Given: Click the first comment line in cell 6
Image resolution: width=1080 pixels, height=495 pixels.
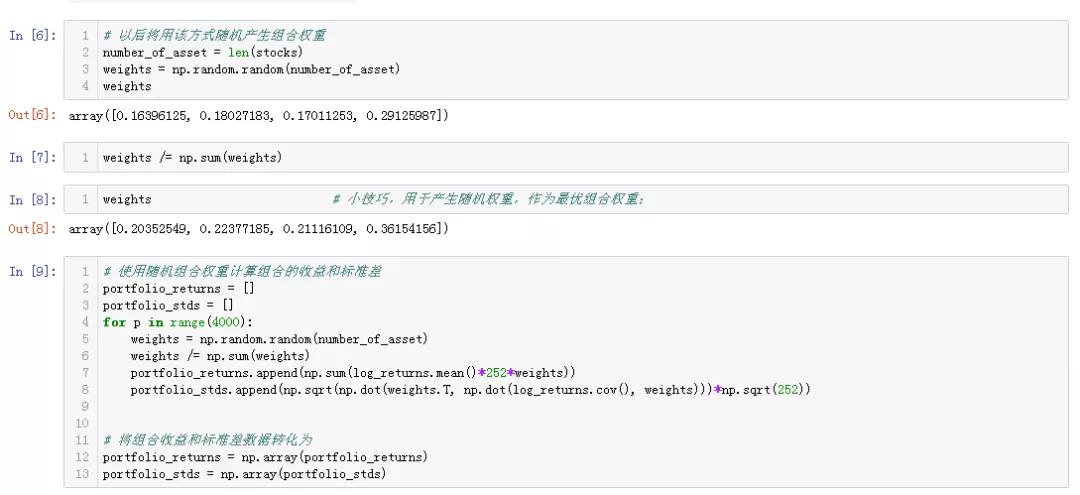Looking at the screenshot, I should tap(214, 35).
